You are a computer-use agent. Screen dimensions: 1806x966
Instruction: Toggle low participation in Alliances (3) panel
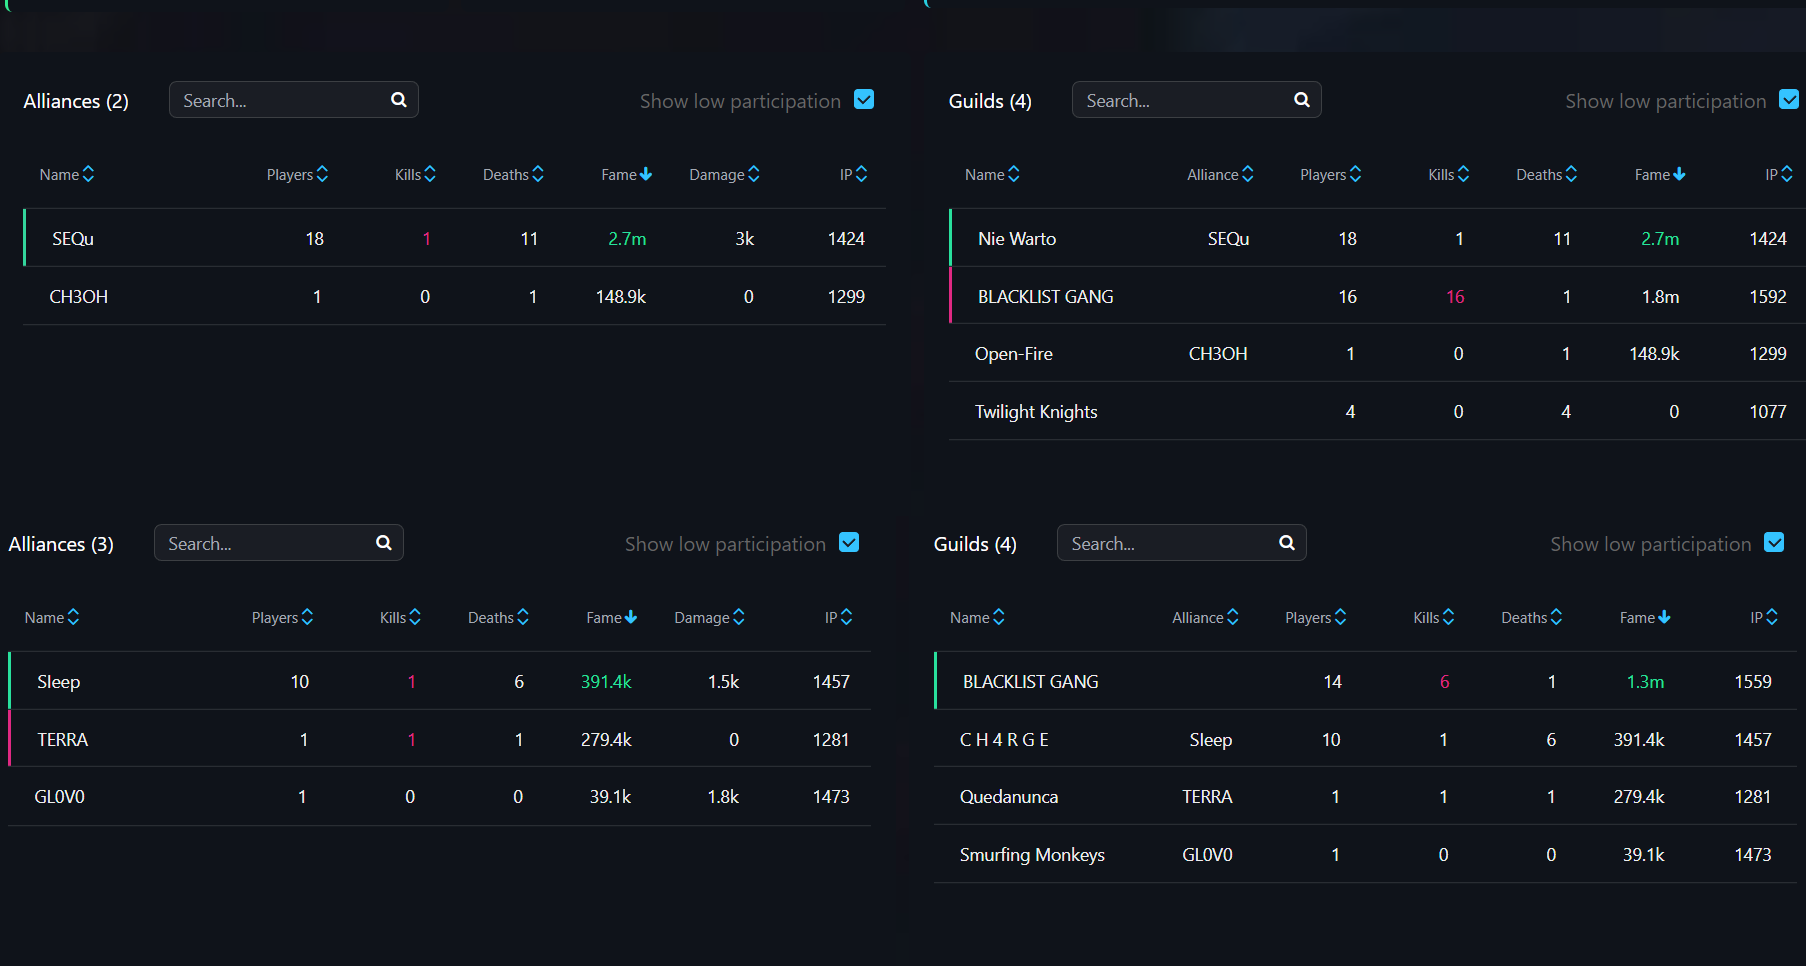[849, 543]
